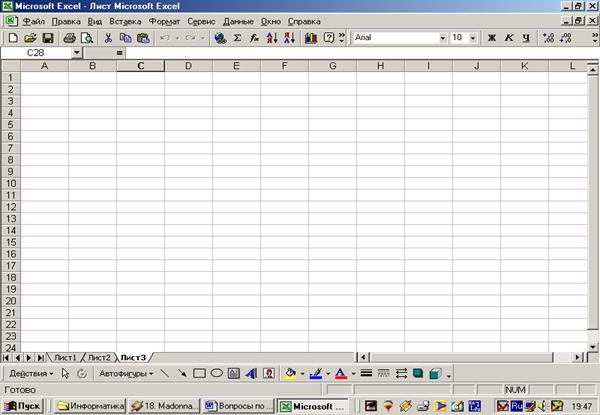
Task: Toggle Bold (Ж) formatting
Action: (492, 37)
